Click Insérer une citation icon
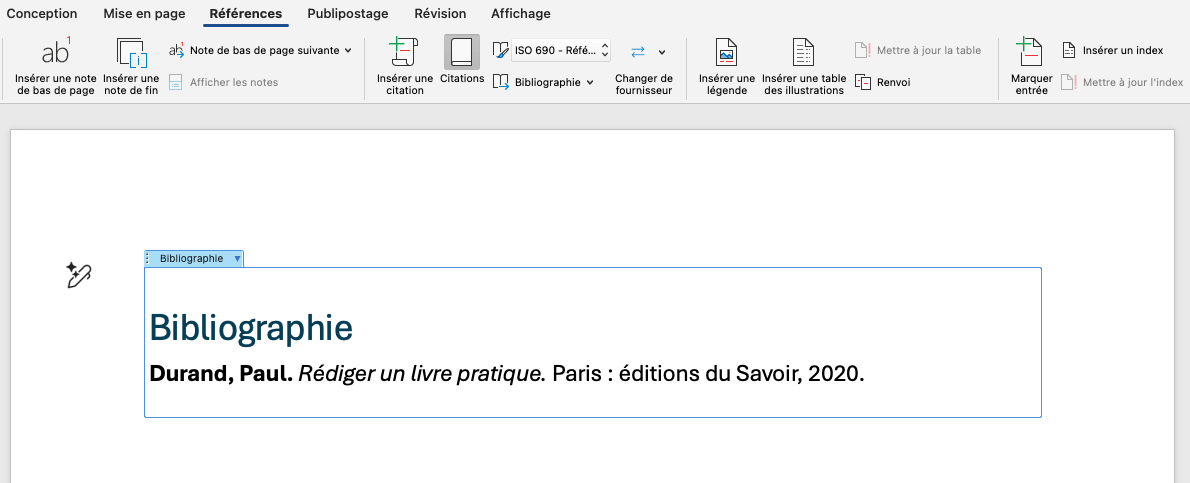The image size is (1190, 483). (404, 53)
